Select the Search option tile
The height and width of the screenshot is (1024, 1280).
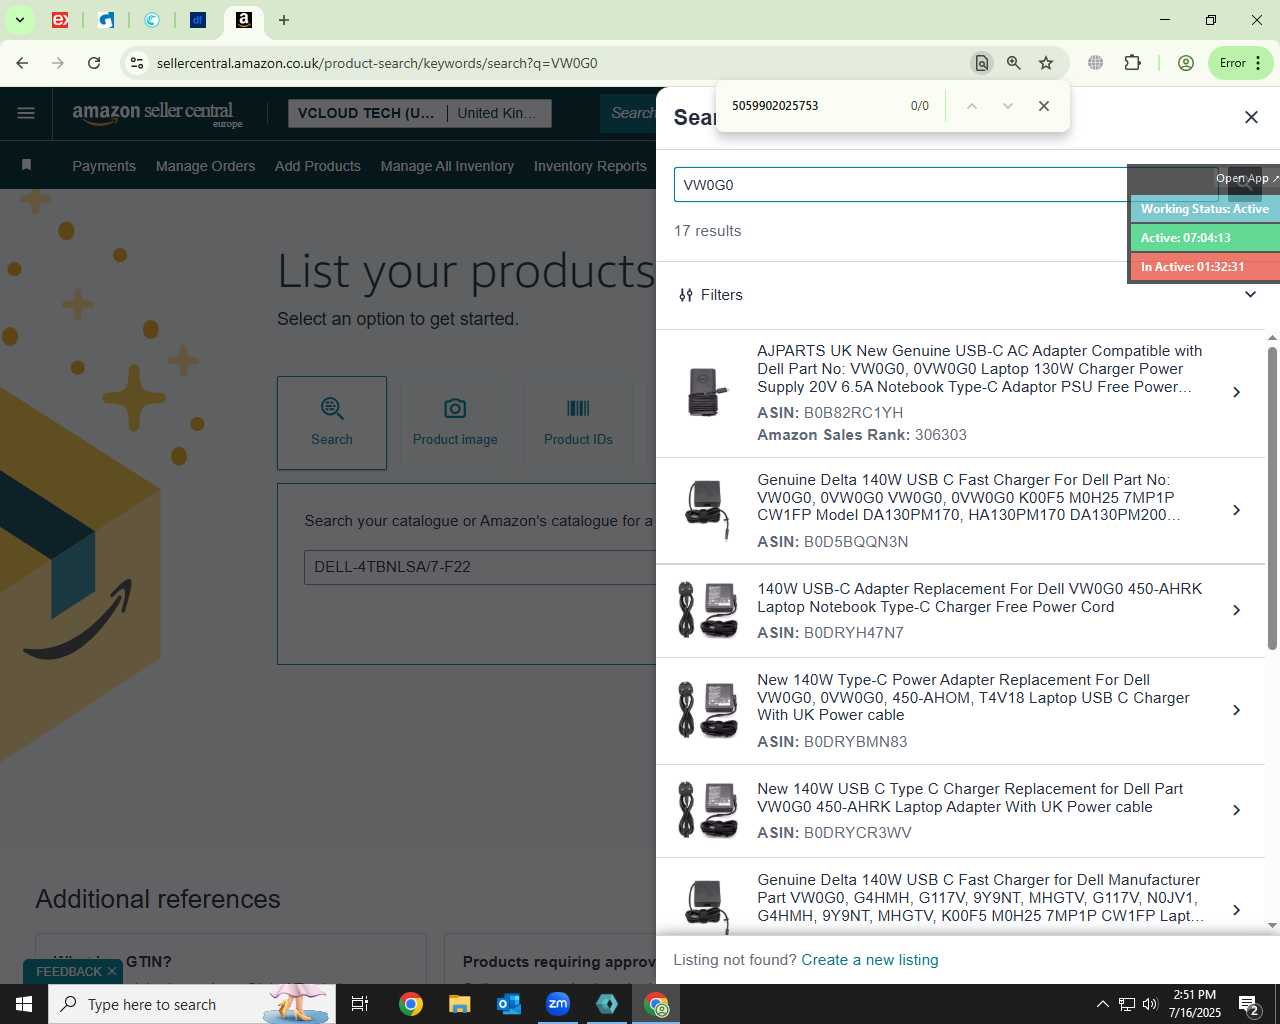point(332,423)
